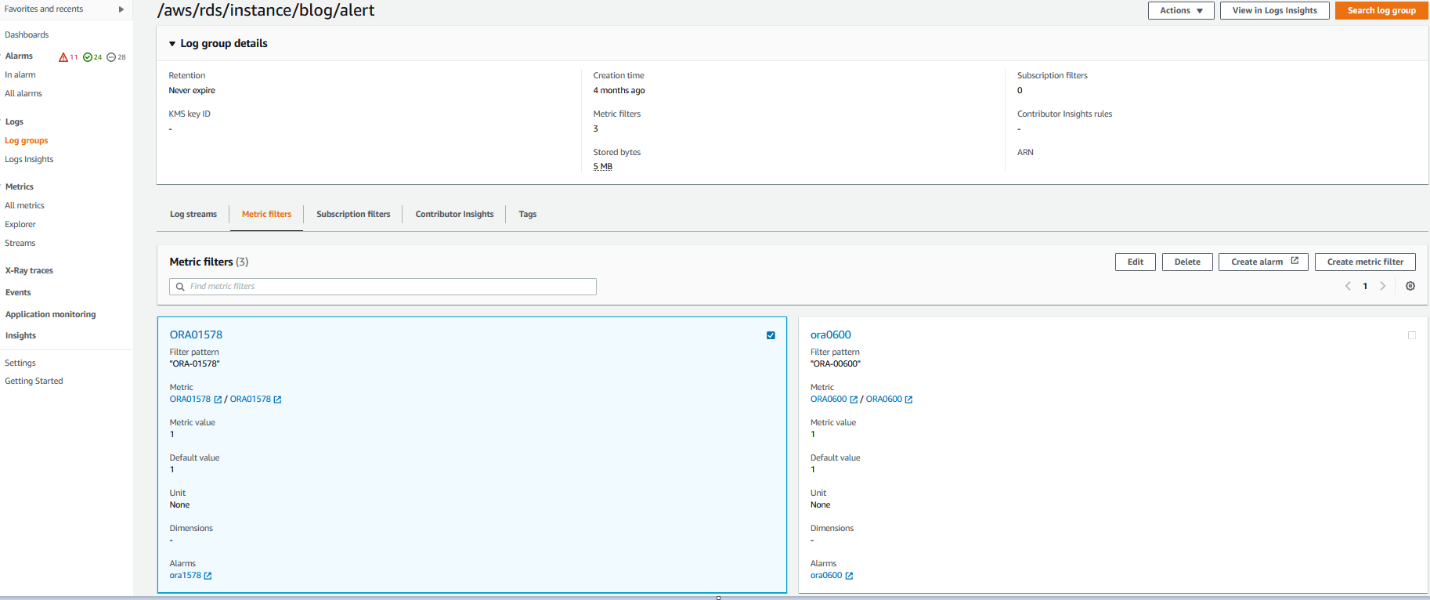Screen dimensions: 1430x600
Task: Click the filter pattern "ORA-01578" text
Action: point(194,364)
